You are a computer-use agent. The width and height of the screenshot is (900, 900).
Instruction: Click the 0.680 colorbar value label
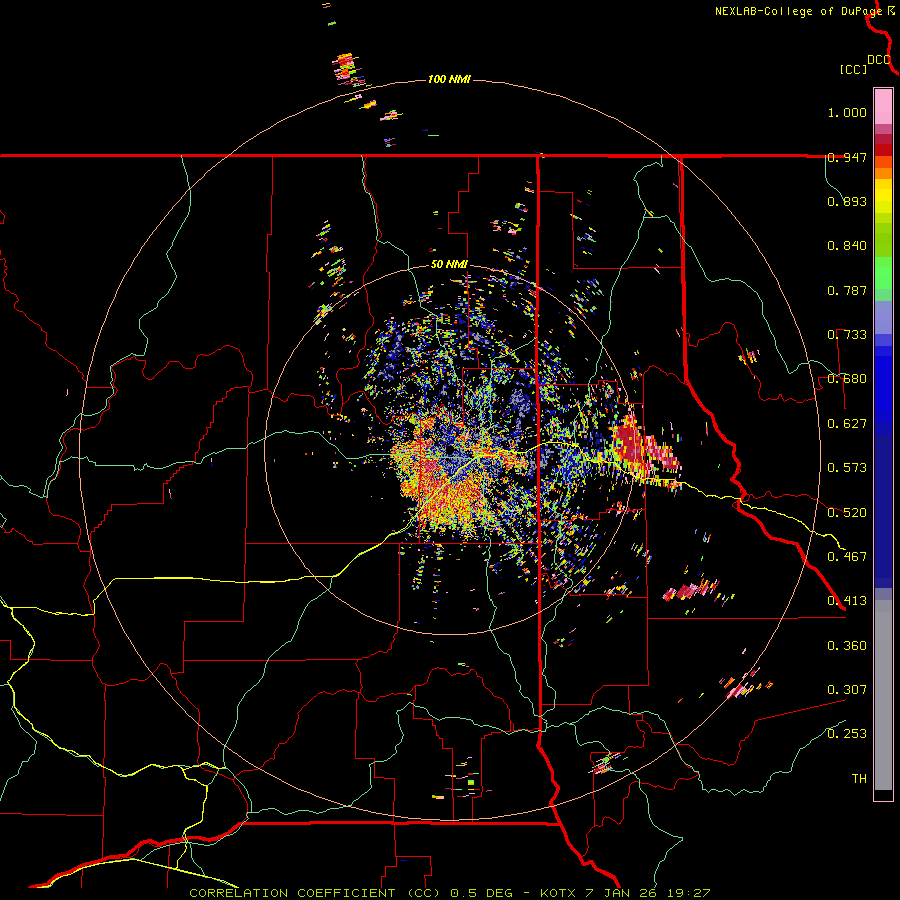click(847, 379)
